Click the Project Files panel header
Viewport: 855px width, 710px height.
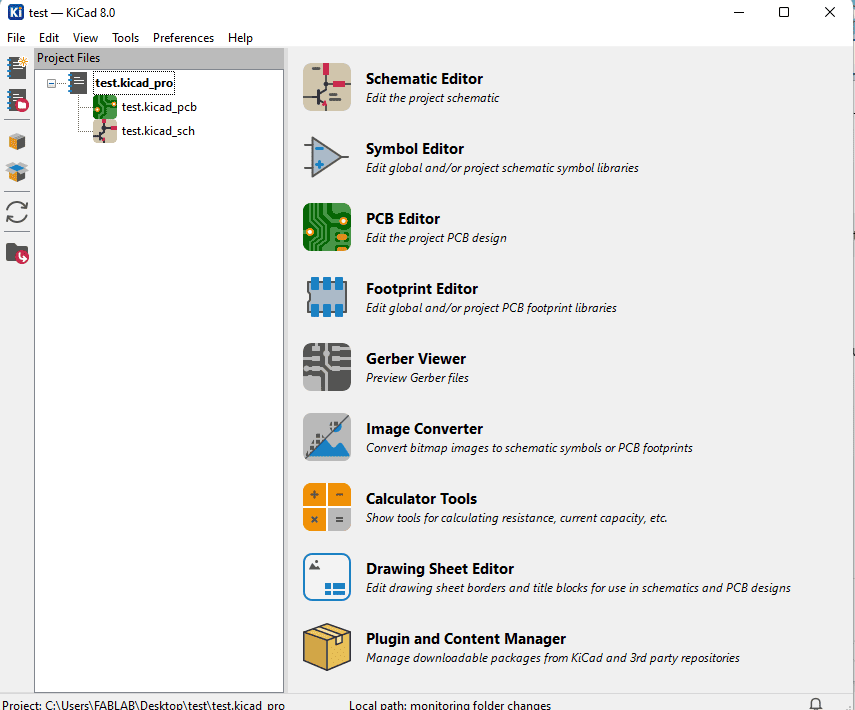[159, 58]
